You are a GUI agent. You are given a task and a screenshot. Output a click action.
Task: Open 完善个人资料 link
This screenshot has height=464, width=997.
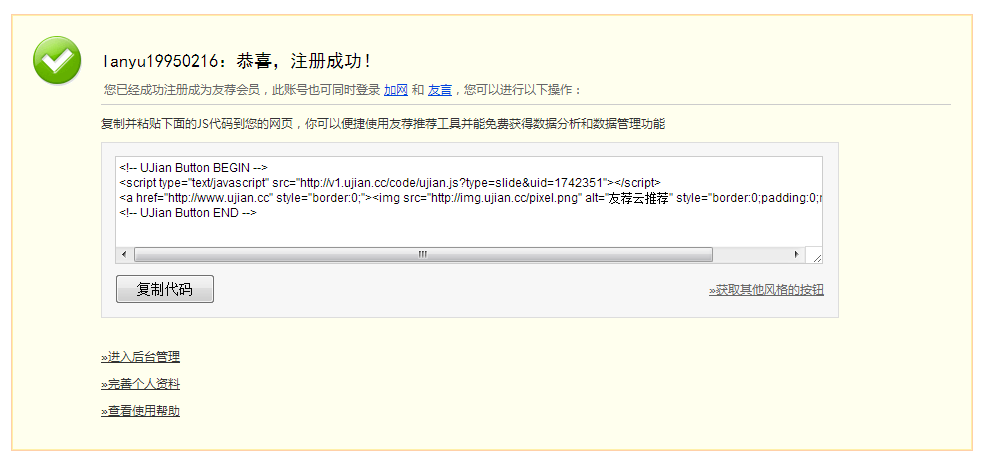pyautogui.click(x=141, y=385)
